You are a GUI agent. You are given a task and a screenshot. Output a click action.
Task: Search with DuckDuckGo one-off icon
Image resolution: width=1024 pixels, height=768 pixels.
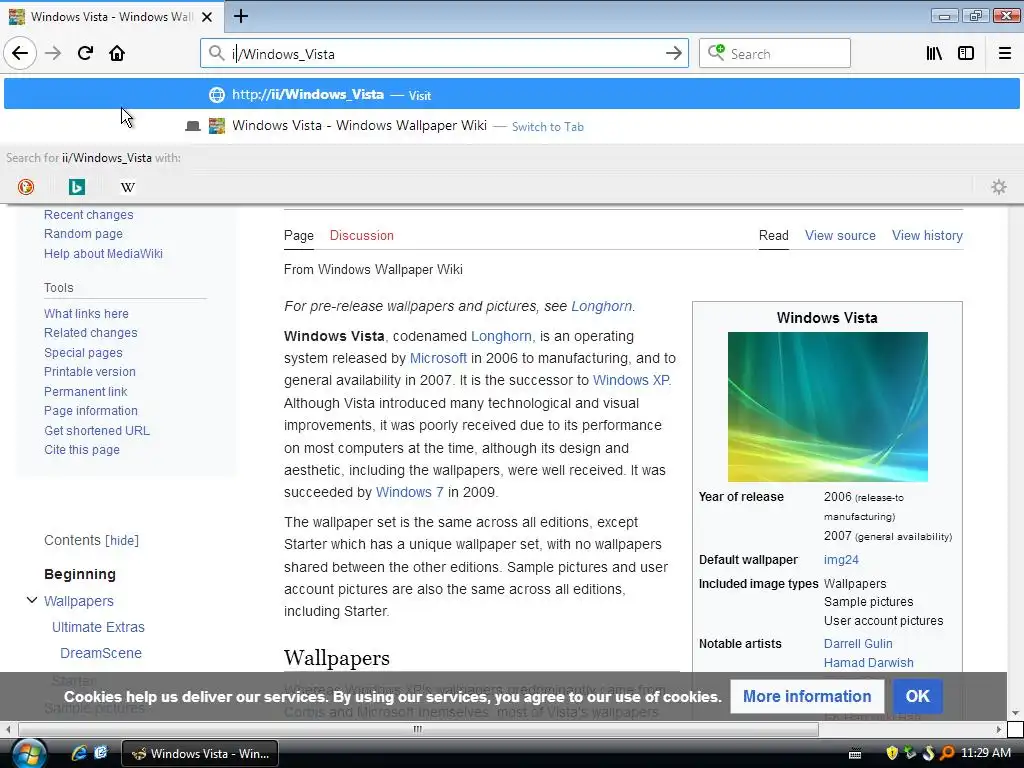25,187
